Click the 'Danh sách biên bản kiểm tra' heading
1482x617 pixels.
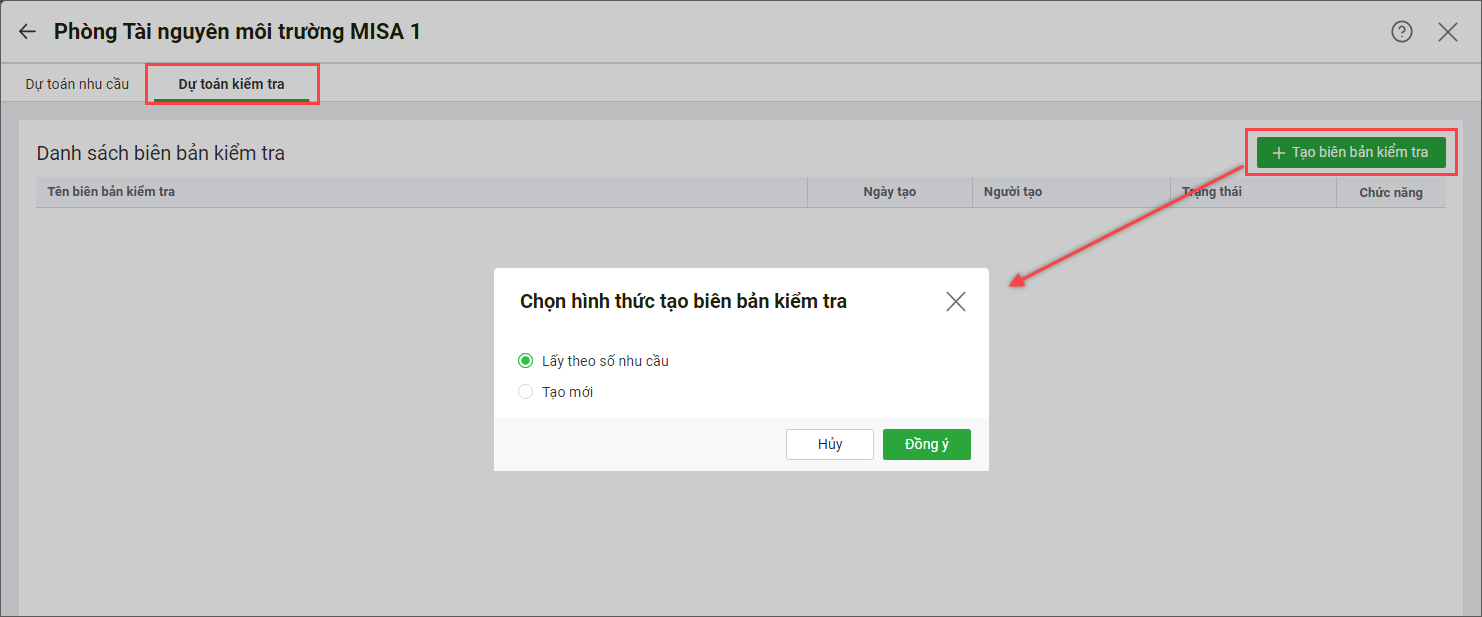pyautogui.click(x=161, y=153)
